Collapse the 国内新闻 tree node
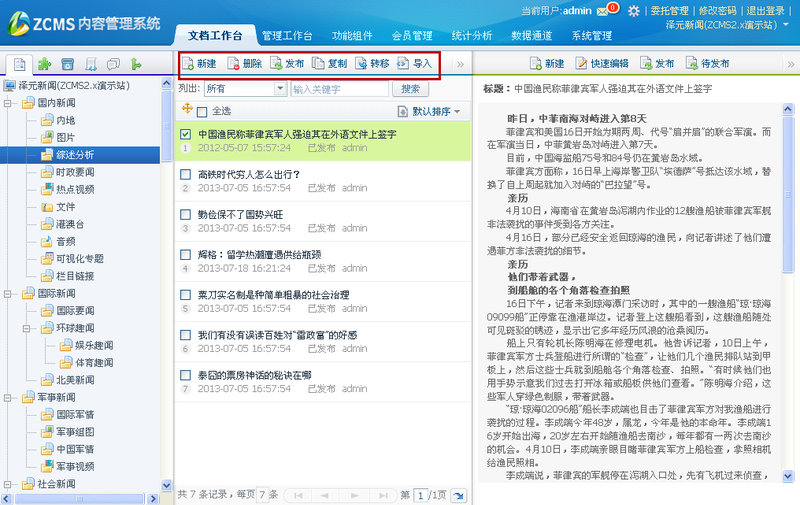 [x=10, y=103]
